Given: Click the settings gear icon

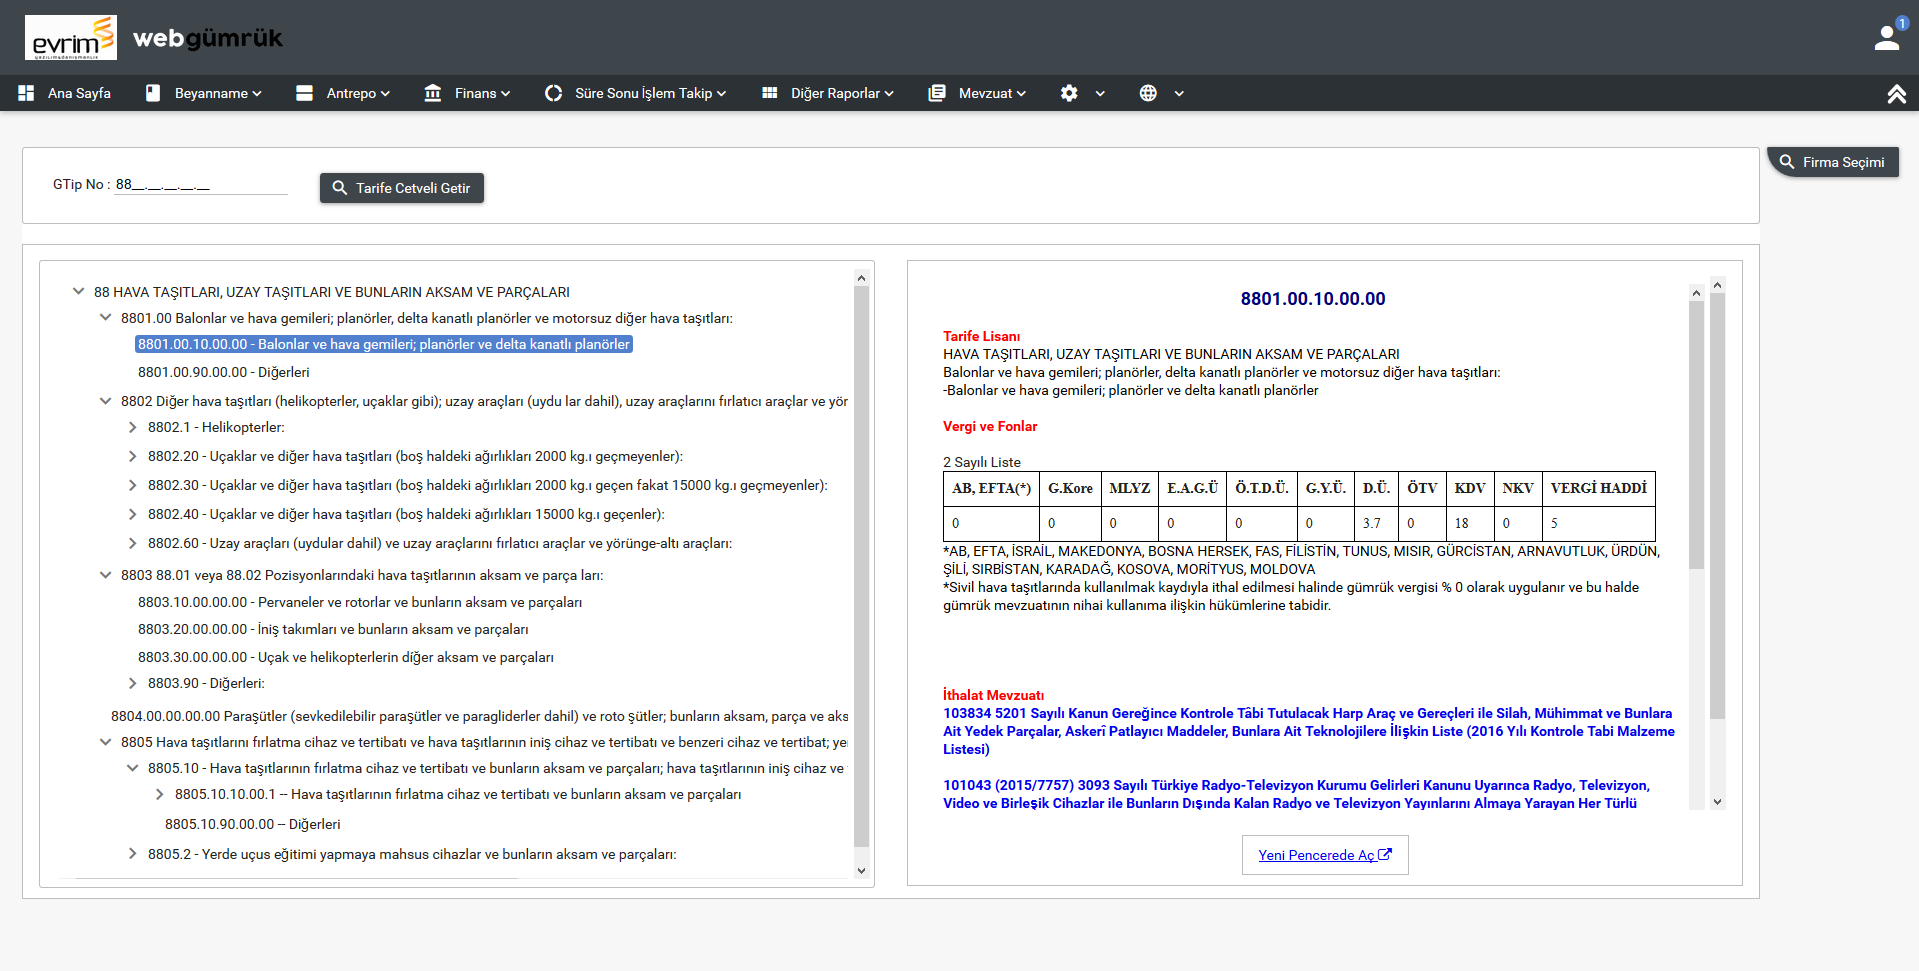Looking at the screenshot, I should [1069, 93].
